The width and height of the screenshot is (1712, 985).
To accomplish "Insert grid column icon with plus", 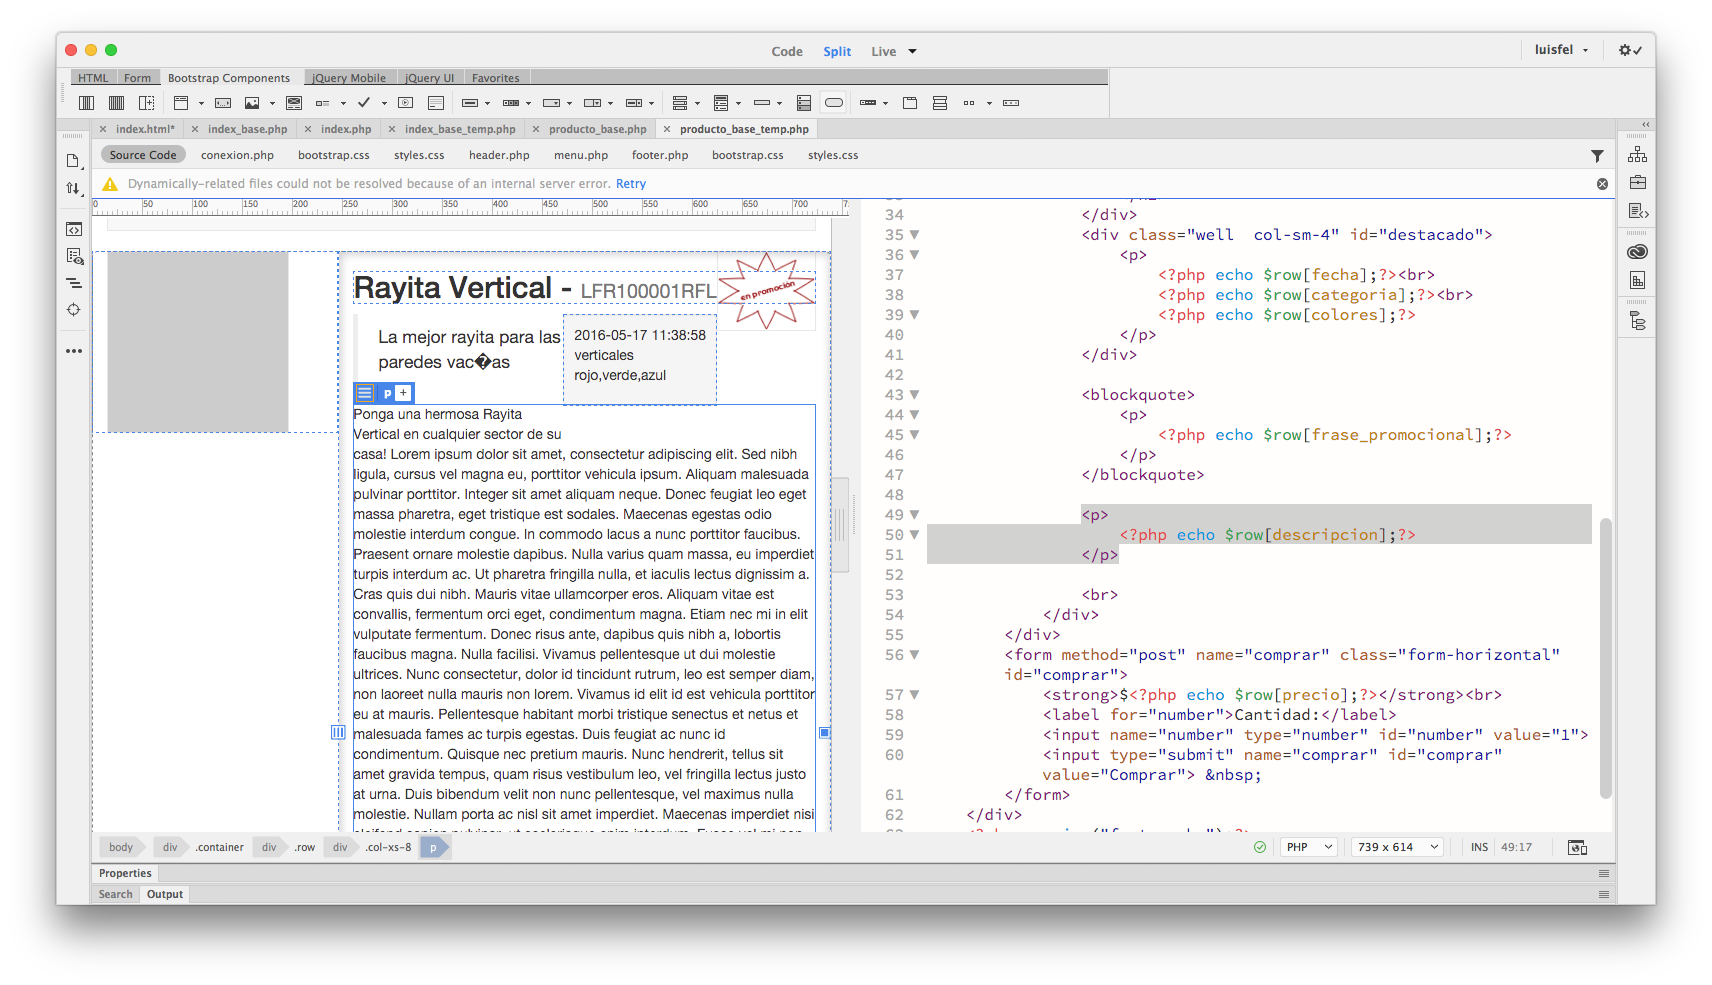I will point(147,103).
